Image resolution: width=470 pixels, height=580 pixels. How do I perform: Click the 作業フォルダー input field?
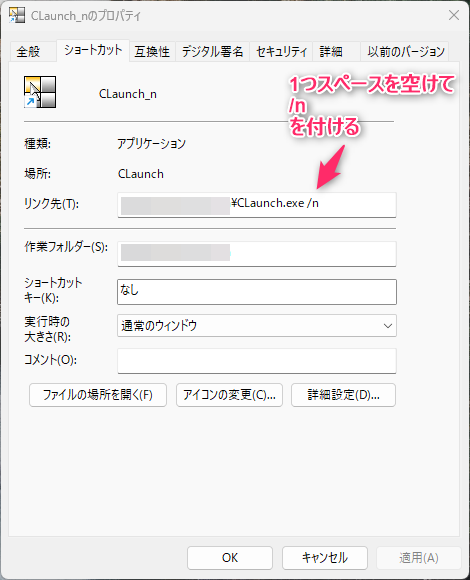pos(257,254)
